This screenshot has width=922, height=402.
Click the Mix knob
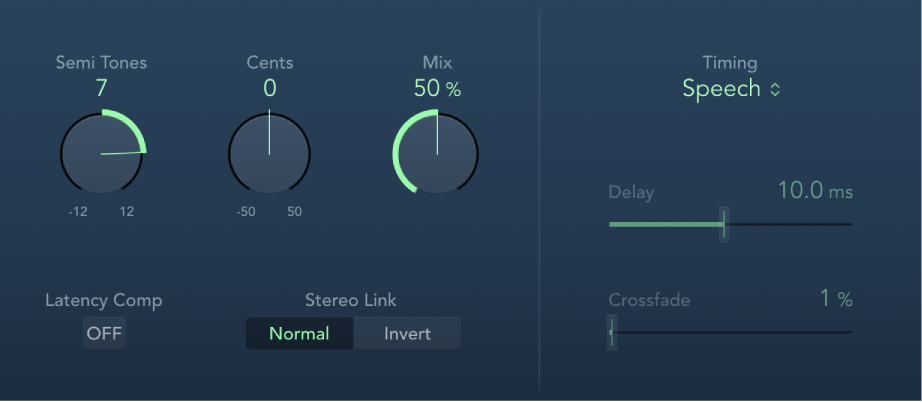tap(436, 153)
